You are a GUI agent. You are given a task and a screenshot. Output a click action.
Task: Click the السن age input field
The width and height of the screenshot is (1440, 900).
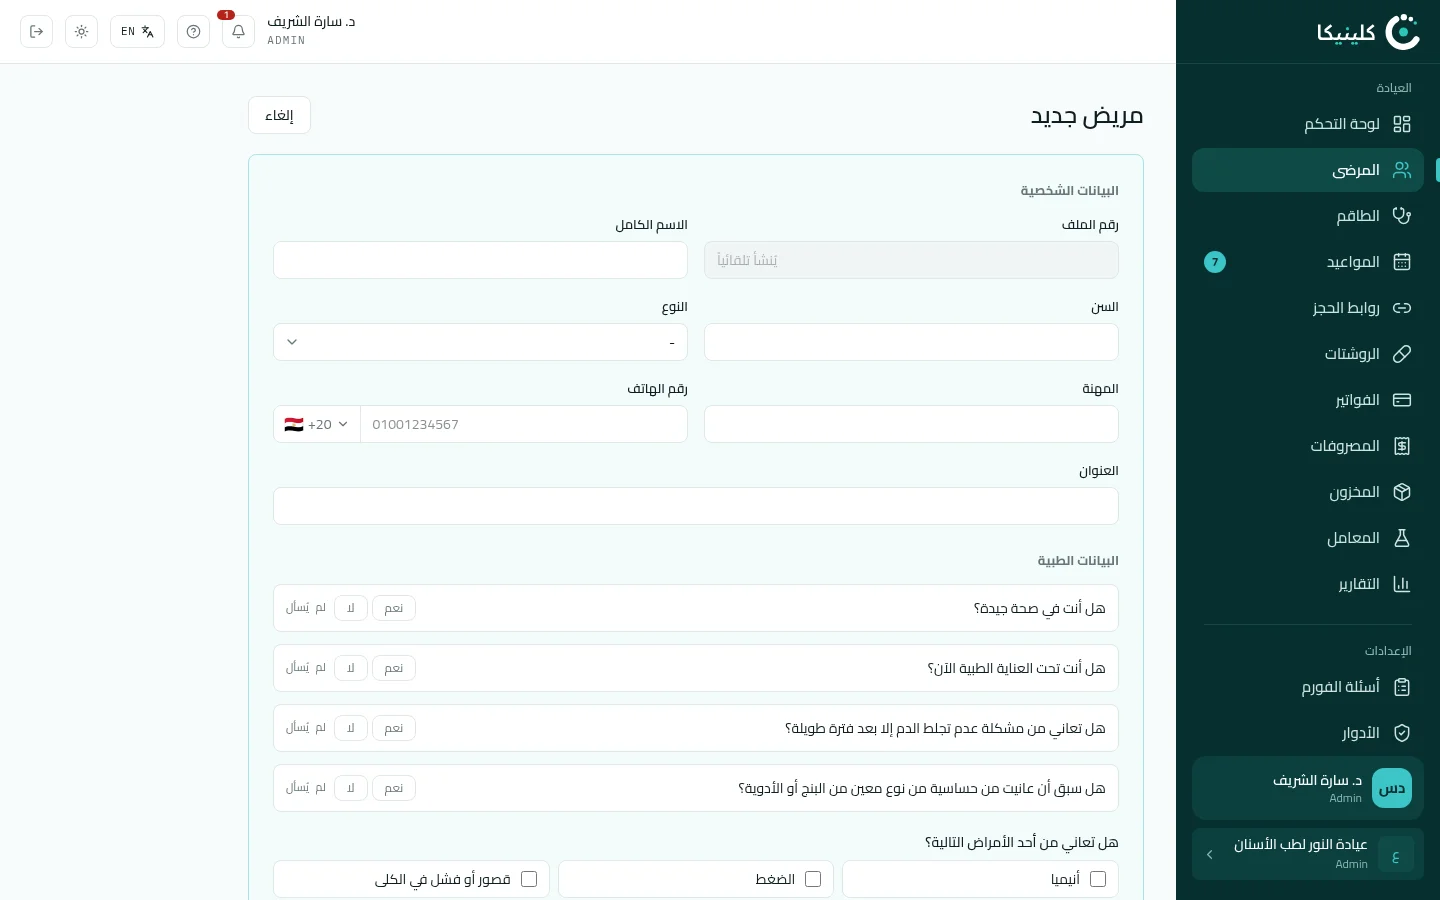(x=911, y=342)
